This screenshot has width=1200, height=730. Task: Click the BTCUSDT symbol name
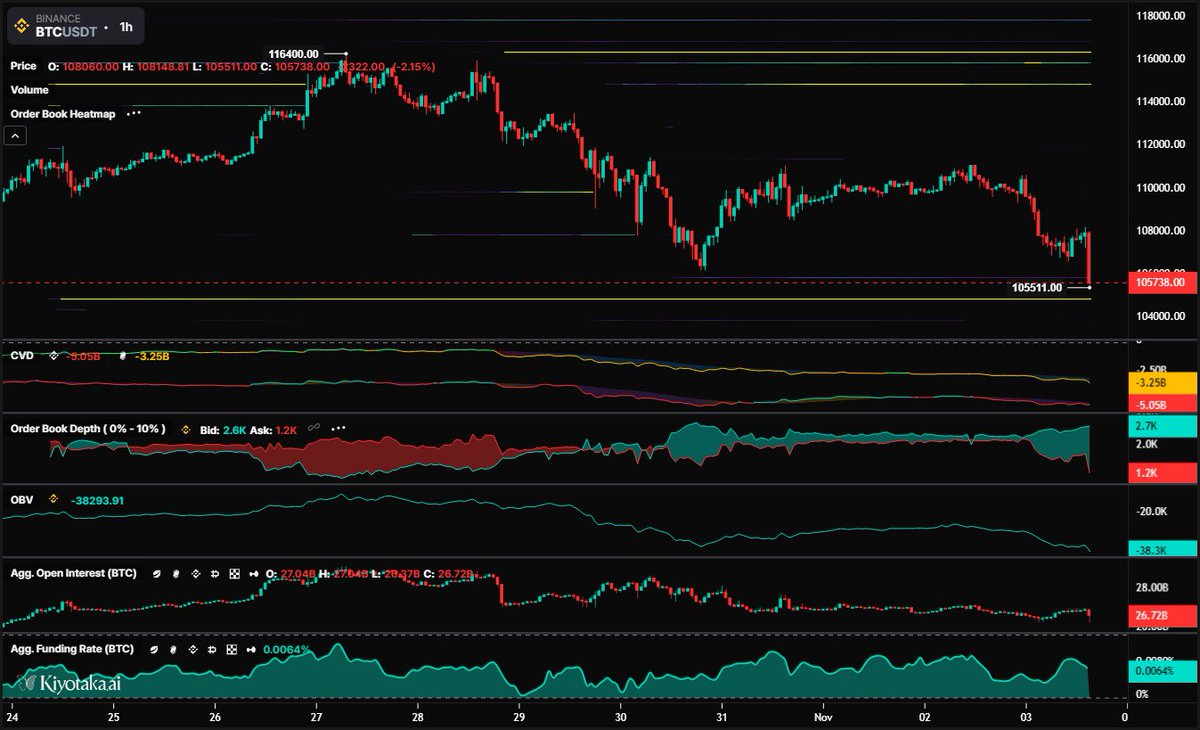pos(64,27)
